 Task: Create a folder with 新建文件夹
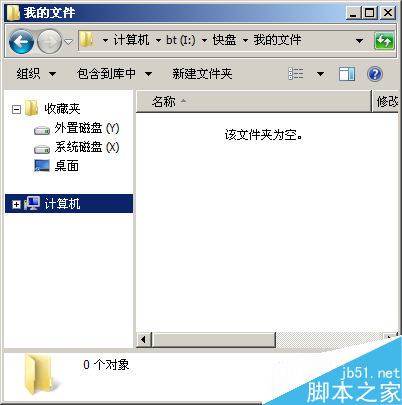pos(202,74)
